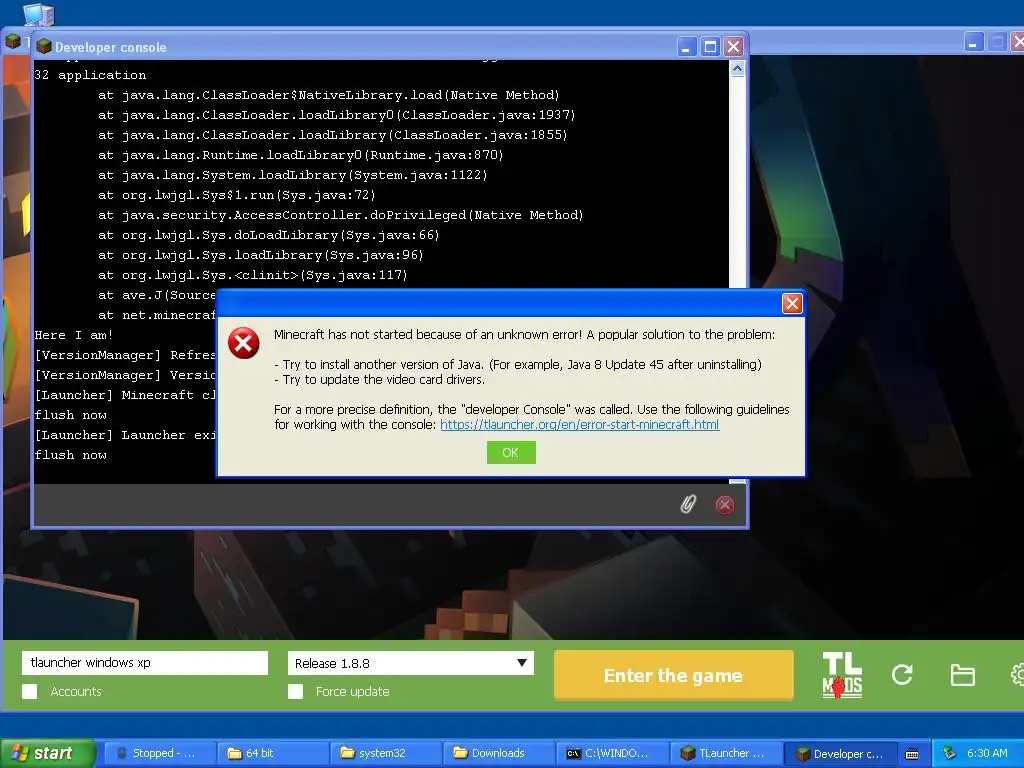The width and height of the screenshot is (1024, 768).
Task: Toggle the Accounts checkbox
Action: (x=29, y=692)
